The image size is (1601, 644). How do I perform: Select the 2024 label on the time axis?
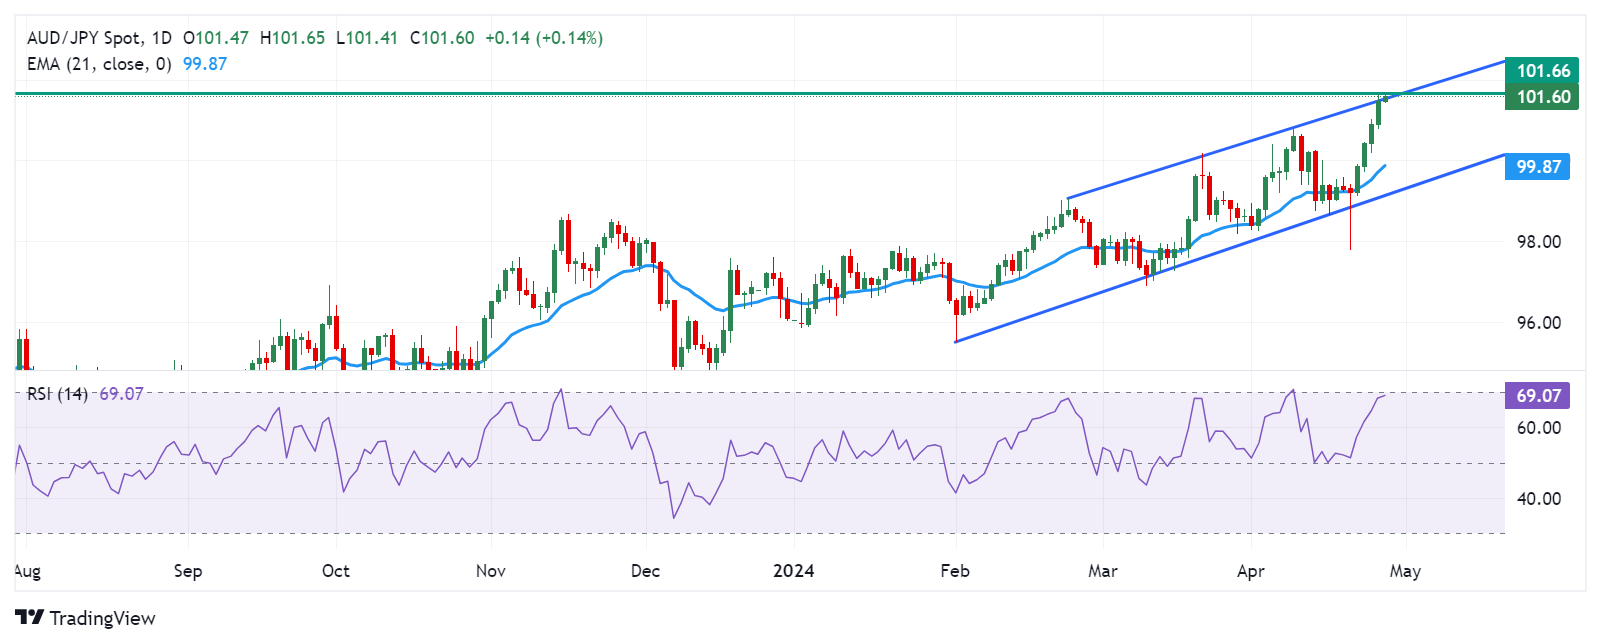(x=794, y=571)
